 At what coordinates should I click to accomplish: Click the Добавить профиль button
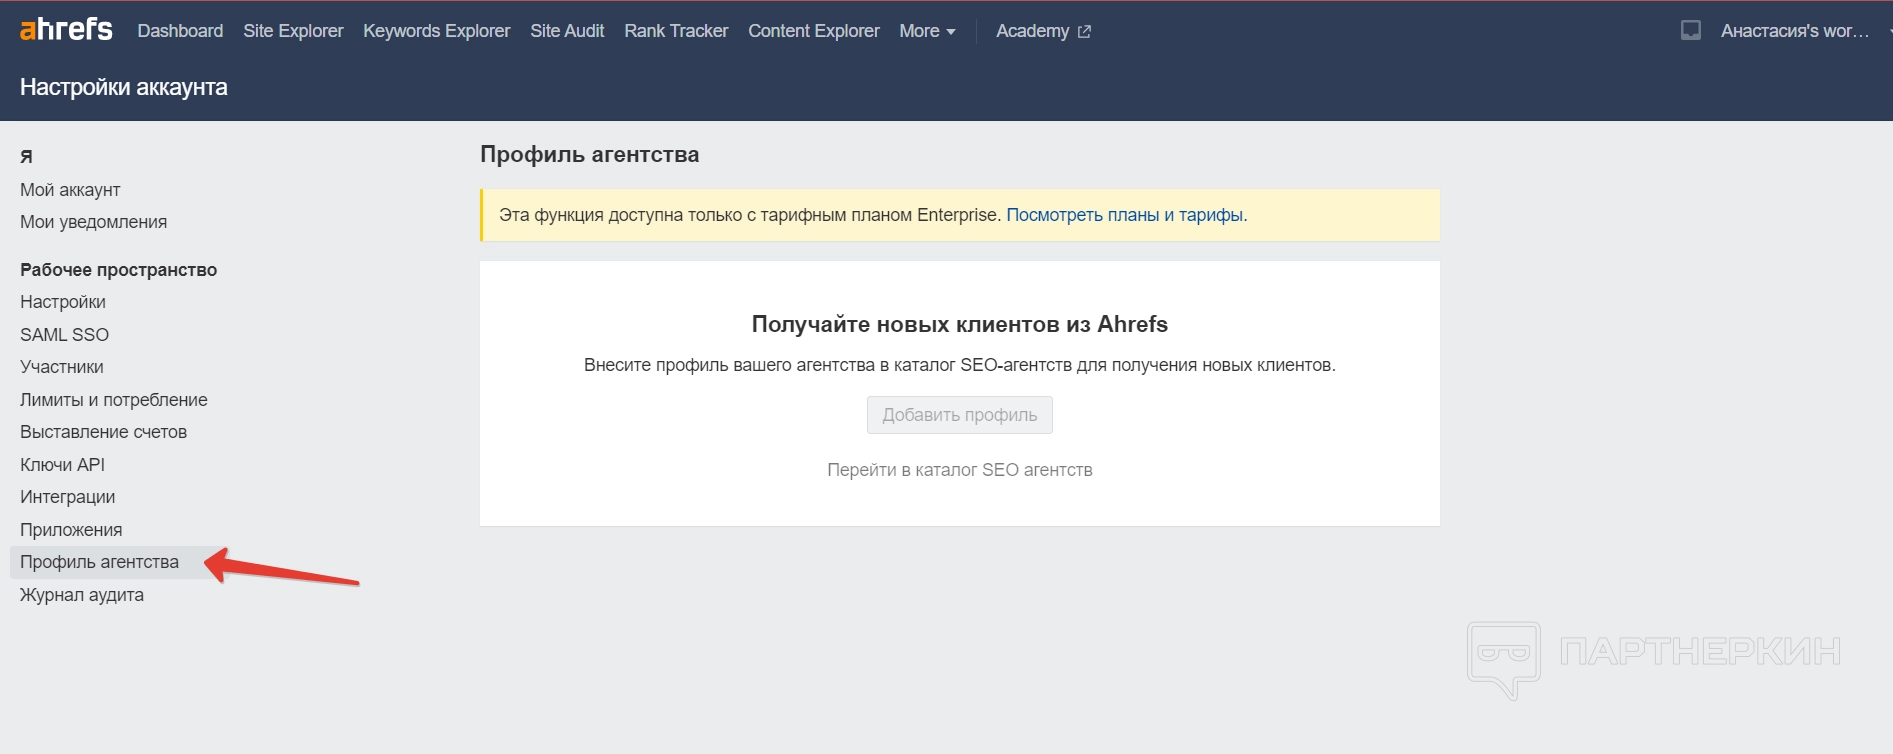point(960,415)
